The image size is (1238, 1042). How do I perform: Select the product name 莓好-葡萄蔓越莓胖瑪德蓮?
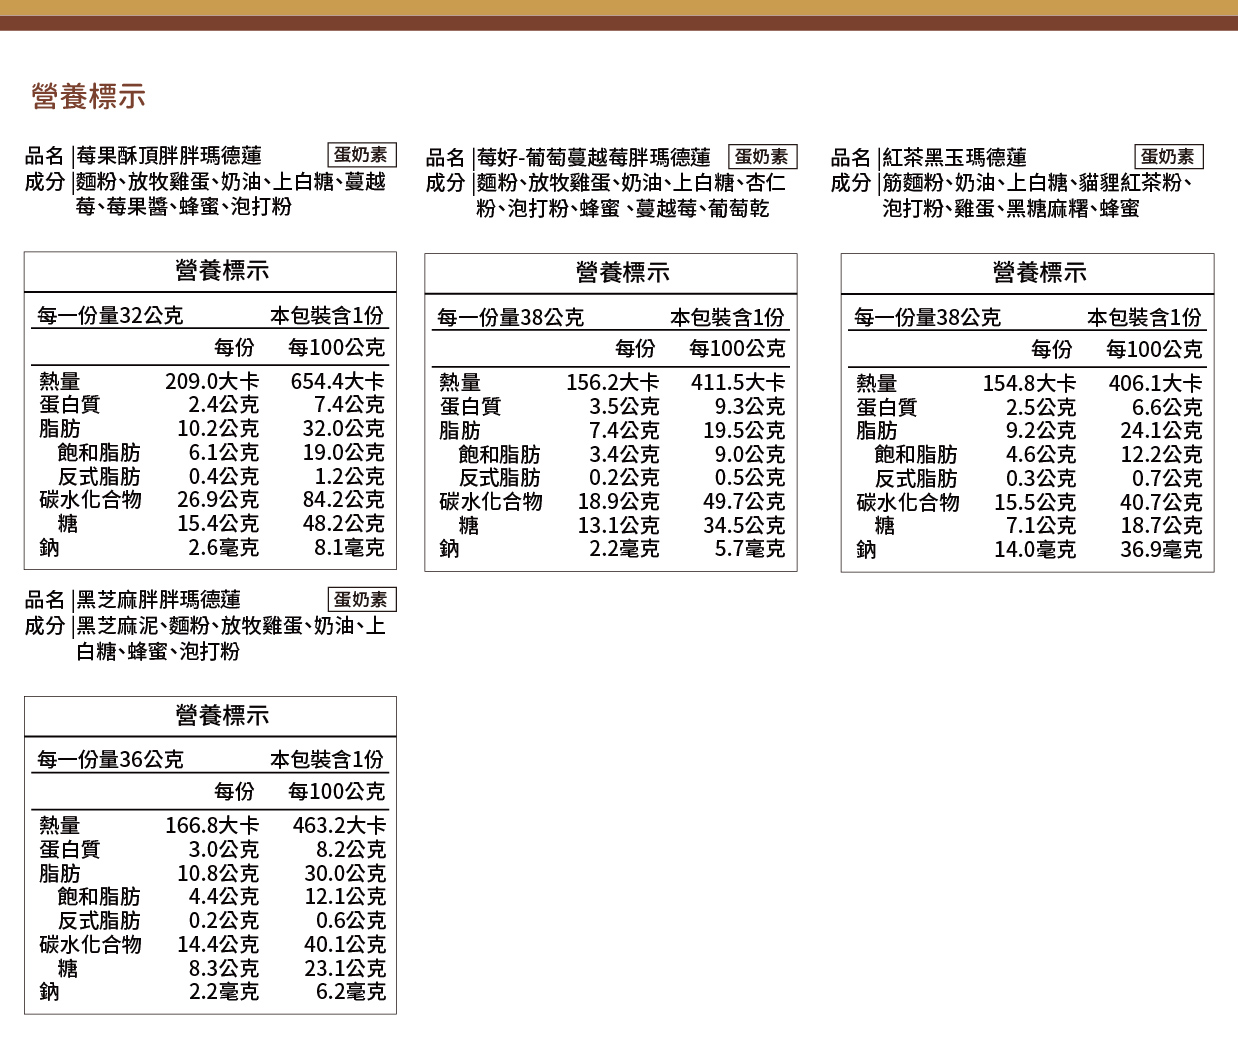(x=593, y=157)
